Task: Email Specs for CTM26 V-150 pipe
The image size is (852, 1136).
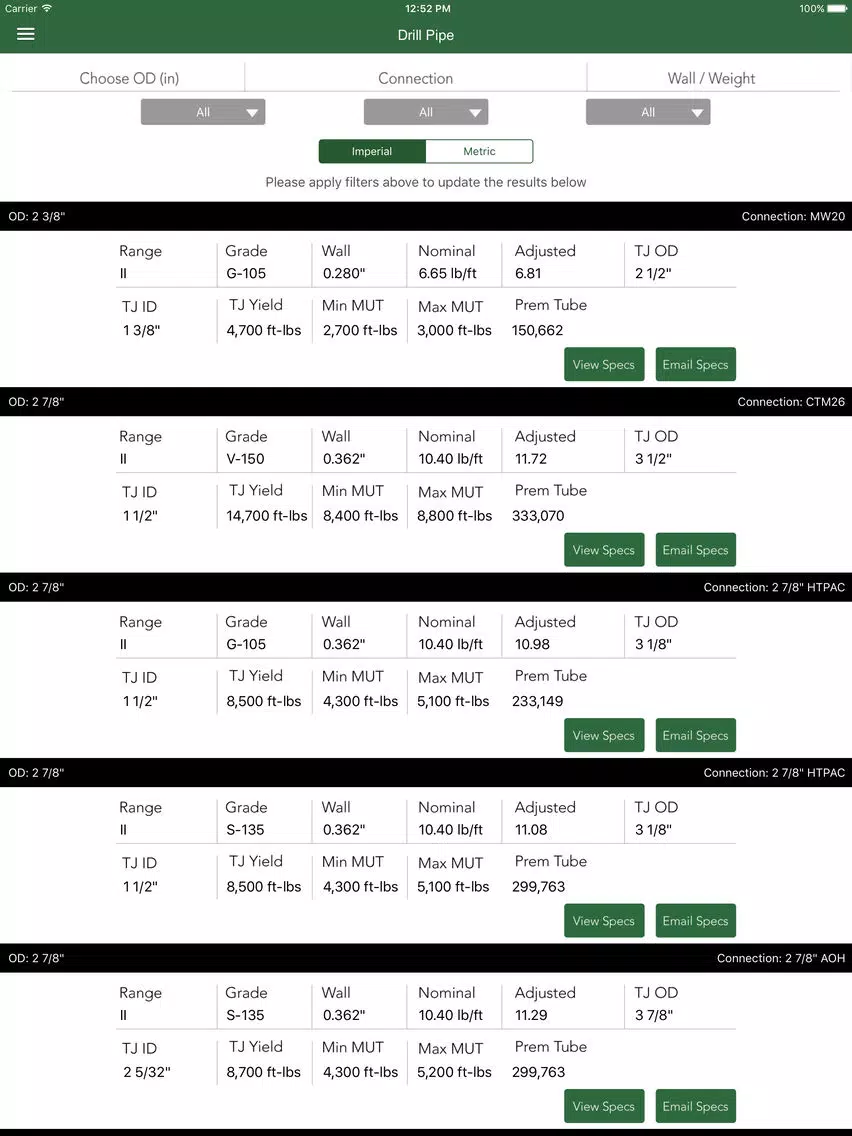Action: (x=696, y=550)
